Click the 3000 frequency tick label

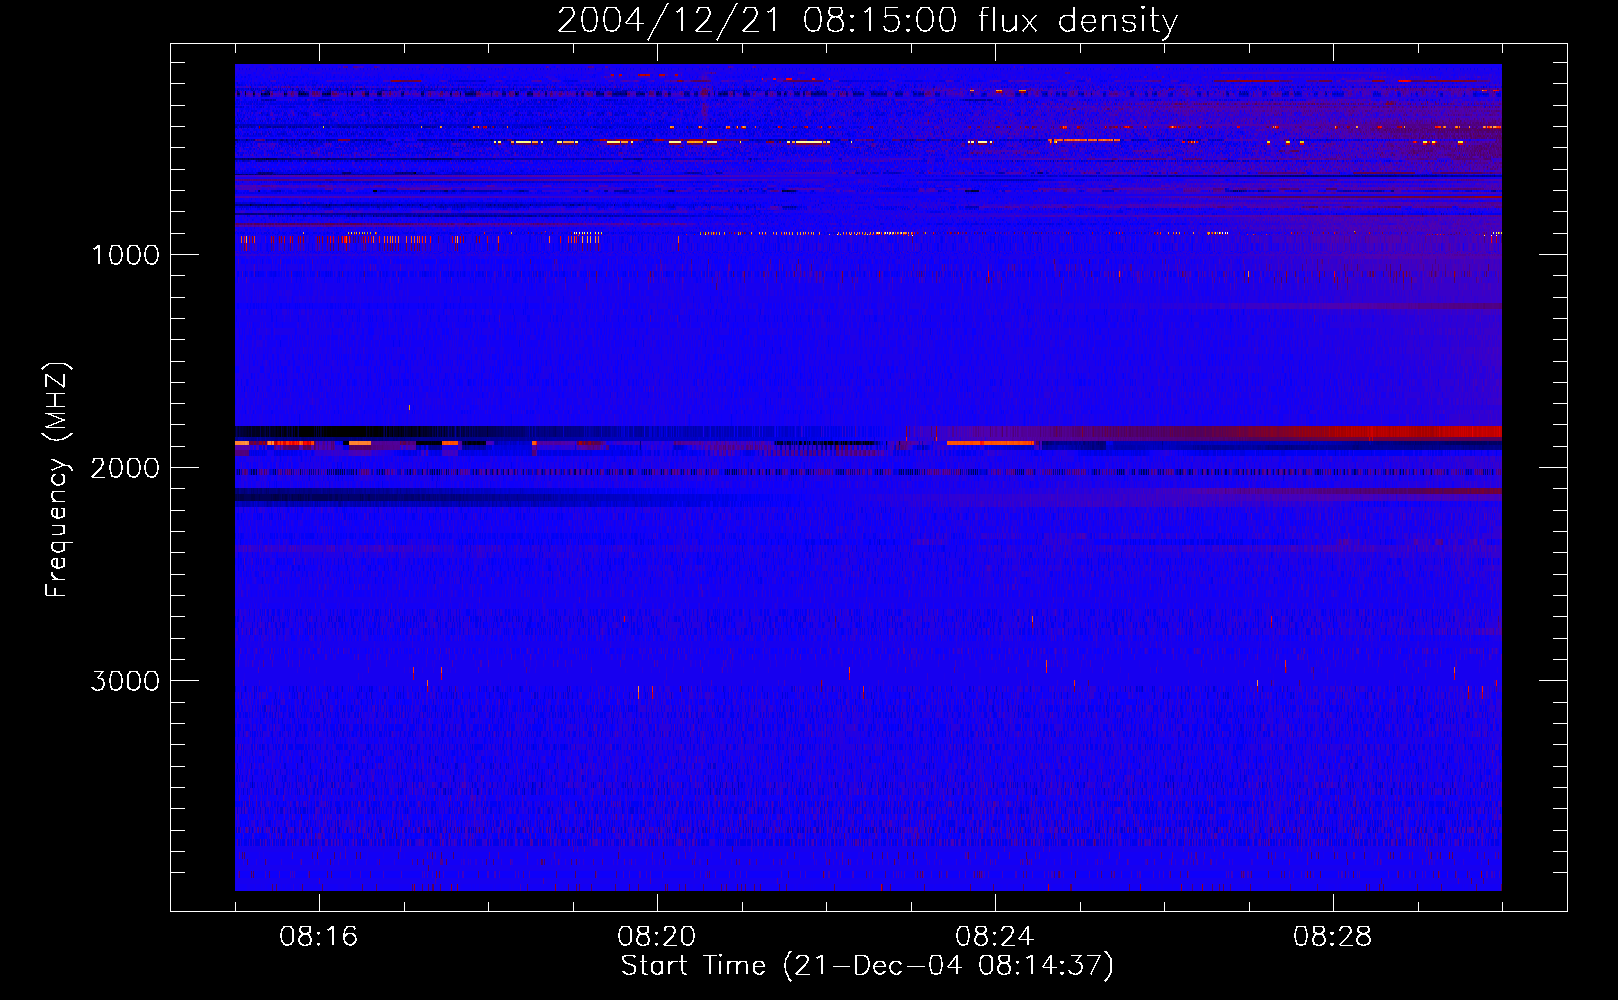pos(125,681)
